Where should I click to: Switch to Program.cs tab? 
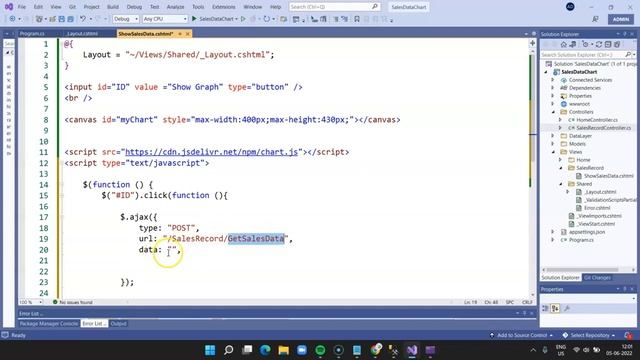pos(32,34)
